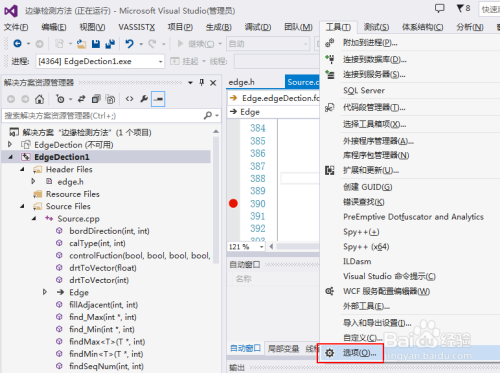Expand the Edge class node
This screenshot has height=373, width=500.
pos(45,292)
